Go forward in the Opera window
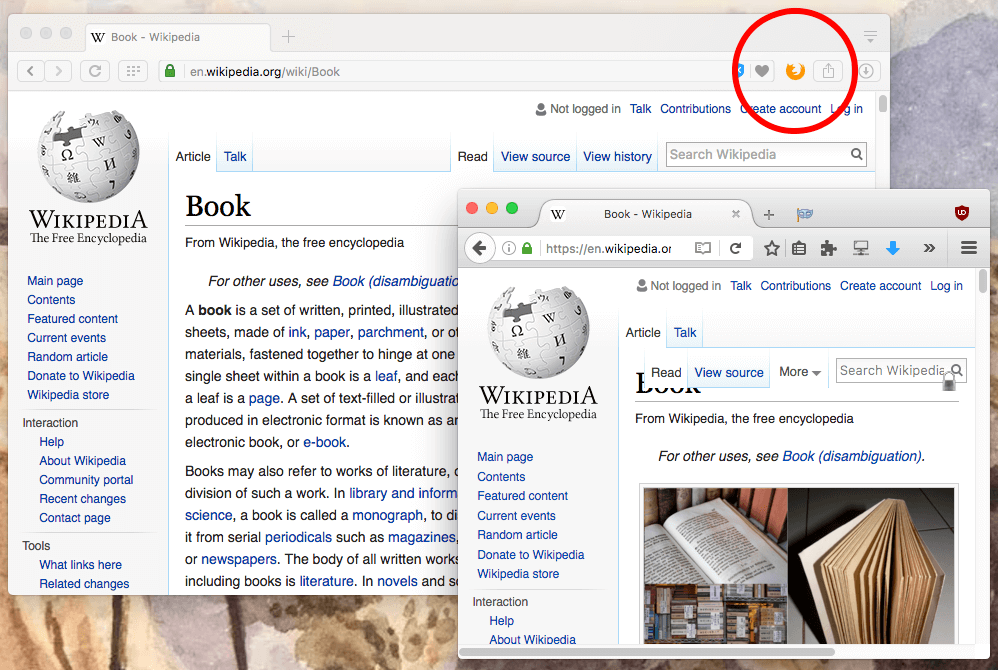The width and height of the screenshot is (998, 670). click(59, 71)
